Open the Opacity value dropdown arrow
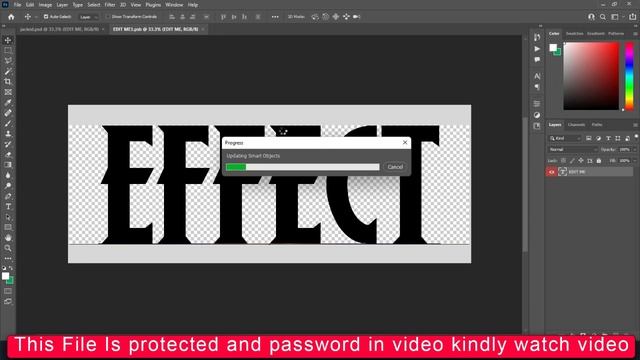 pyautogui.click(x=635, y=149)
